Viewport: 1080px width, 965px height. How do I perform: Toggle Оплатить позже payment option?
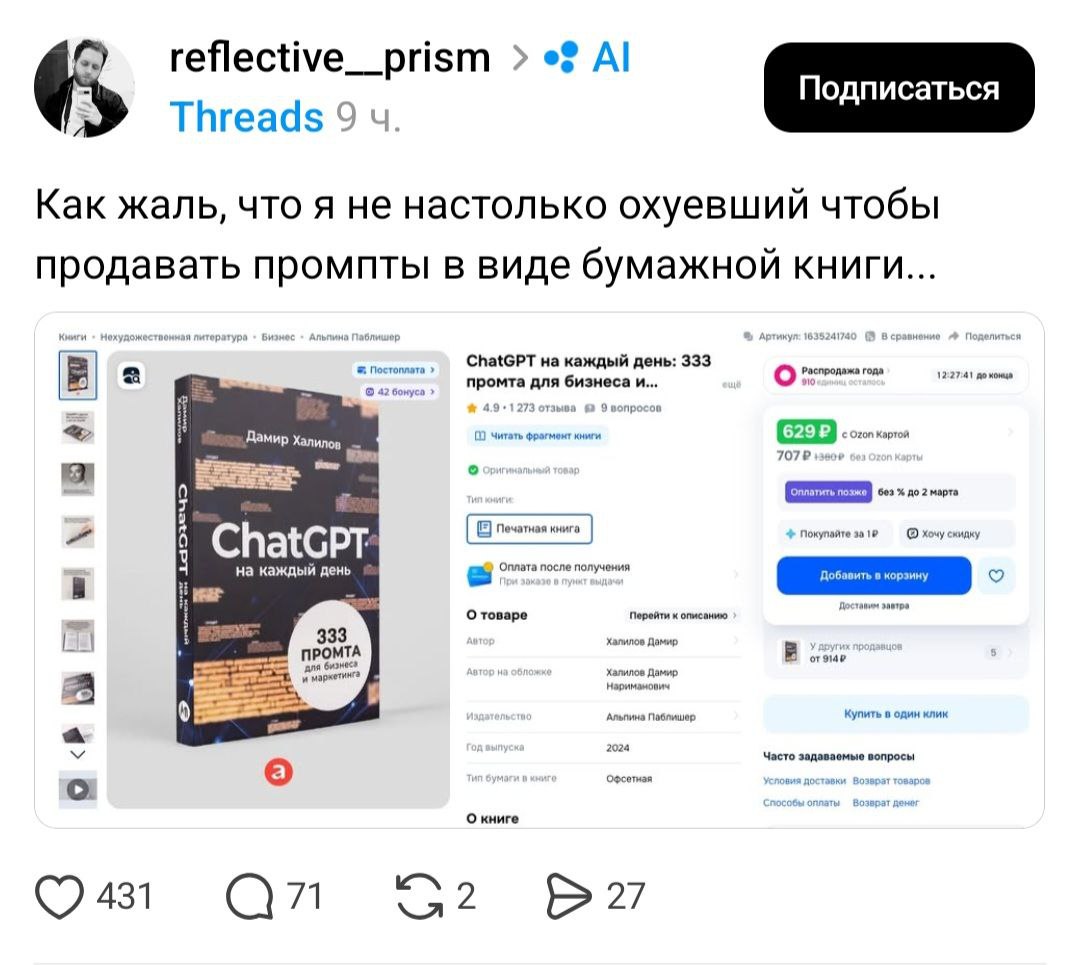pyautogui.click(x=828, y=492)
